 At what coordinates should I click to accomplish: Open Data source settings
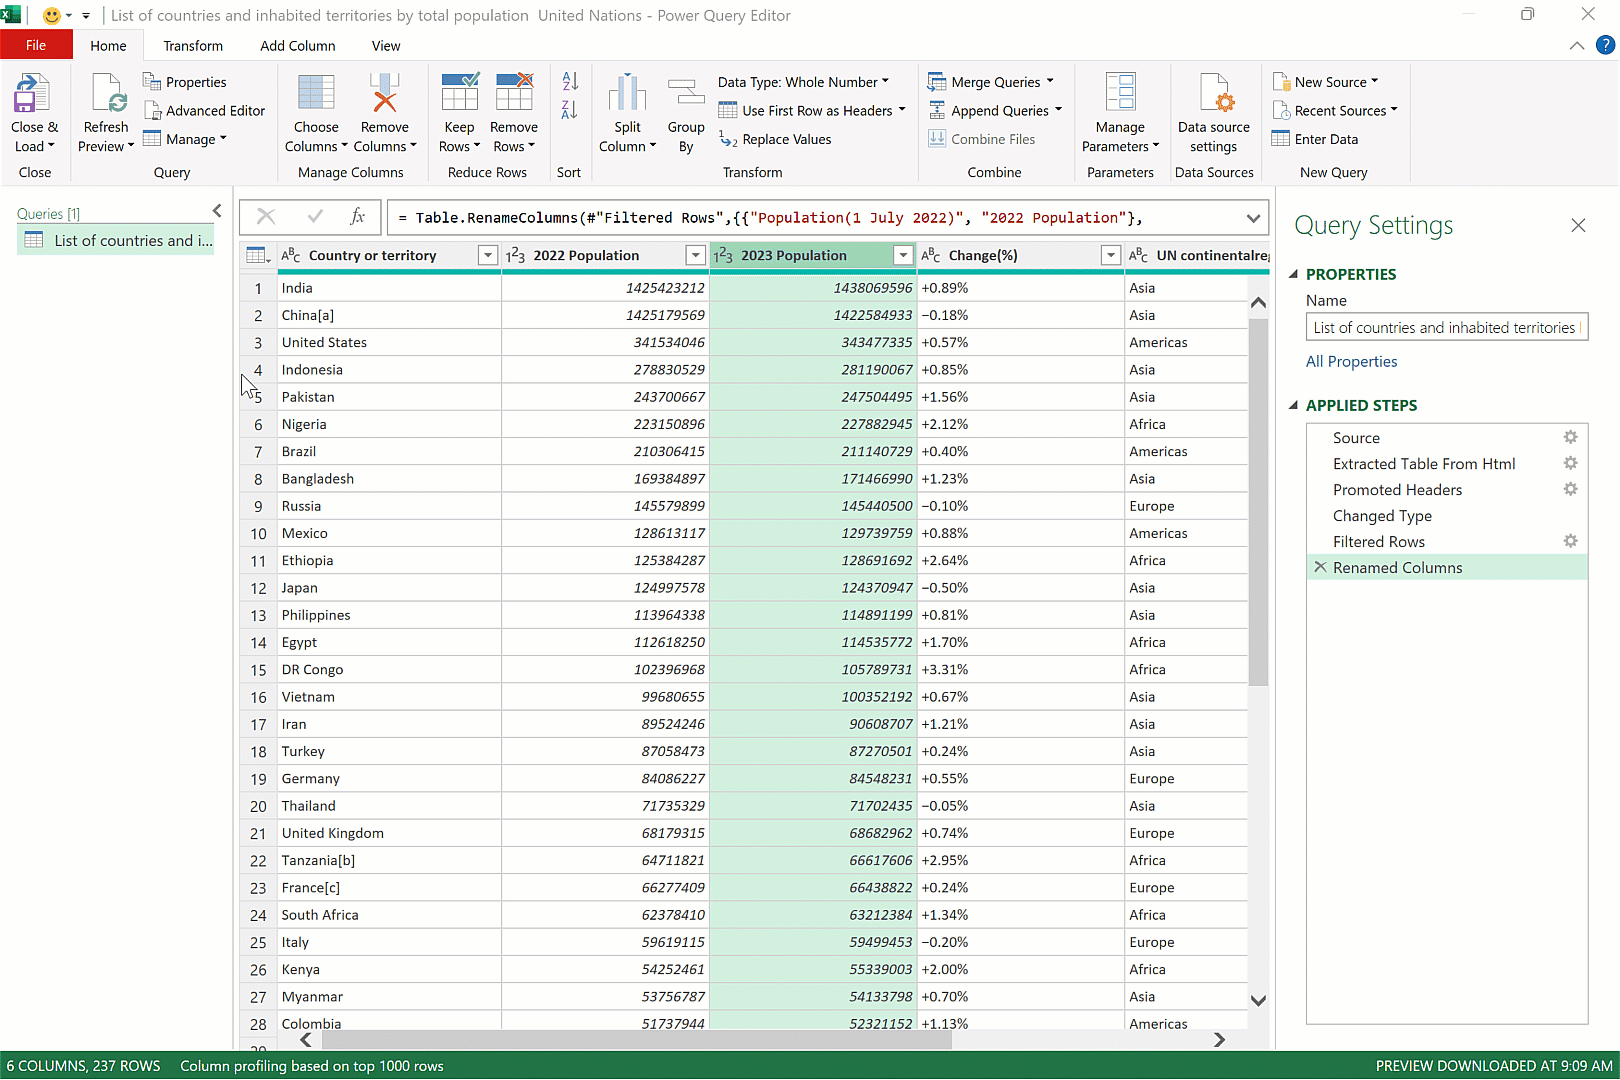1213,95
